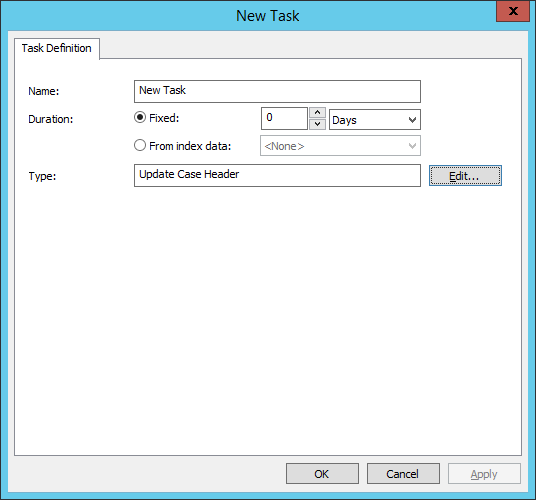
Task: Close the New Task window
Action: coord(513,11)
